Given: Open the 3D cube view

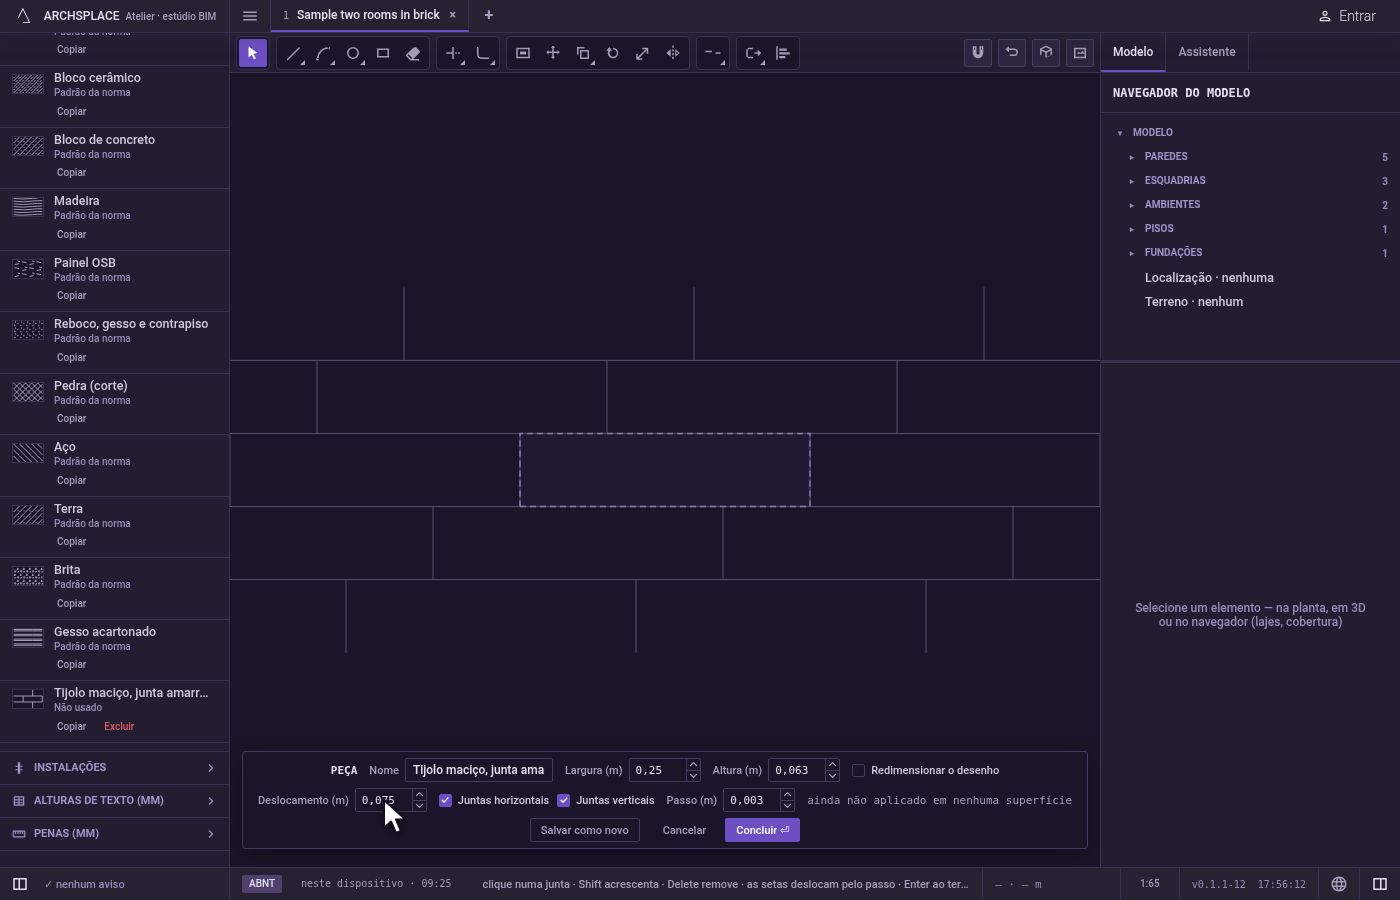Looking at the screenshot, I should pos(1046,53).
